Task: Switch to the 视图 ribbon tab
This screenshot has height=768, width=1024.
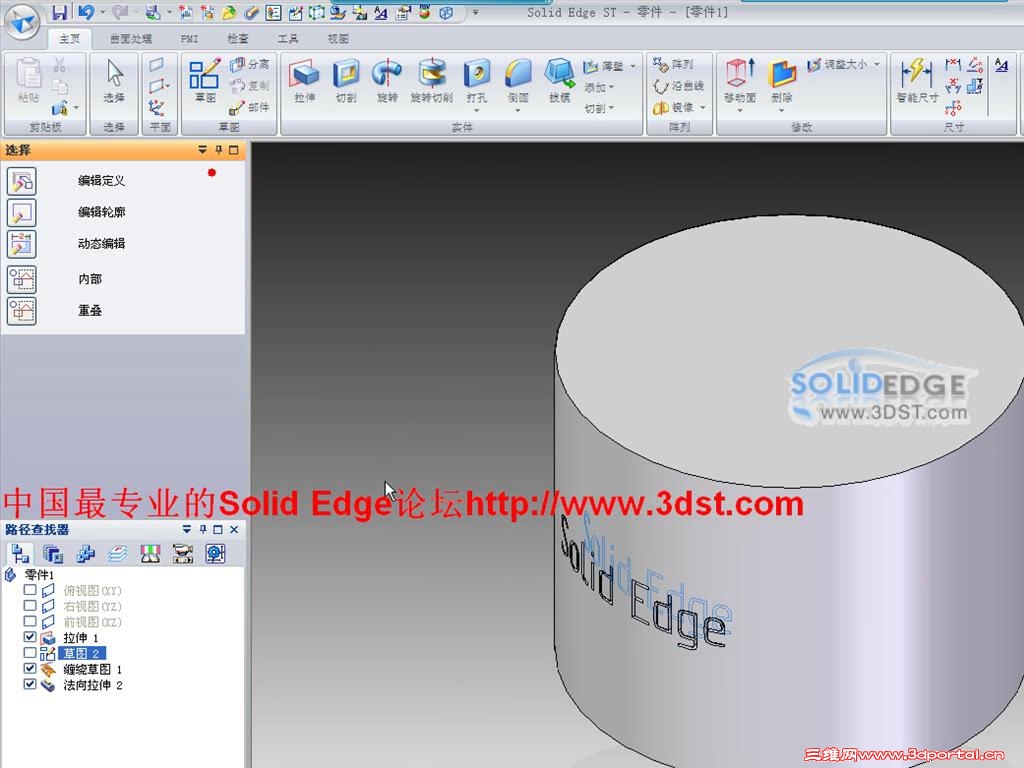Action: [337, 38]
